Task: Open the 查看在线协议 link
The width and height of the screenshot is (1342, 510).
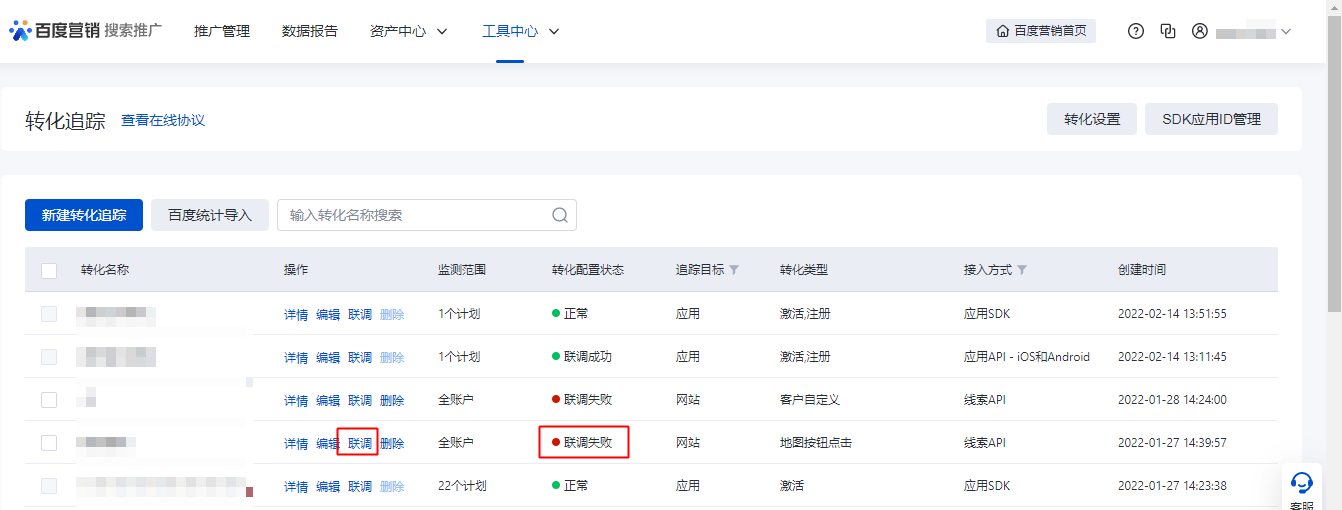Action: [x=163, y=120]
